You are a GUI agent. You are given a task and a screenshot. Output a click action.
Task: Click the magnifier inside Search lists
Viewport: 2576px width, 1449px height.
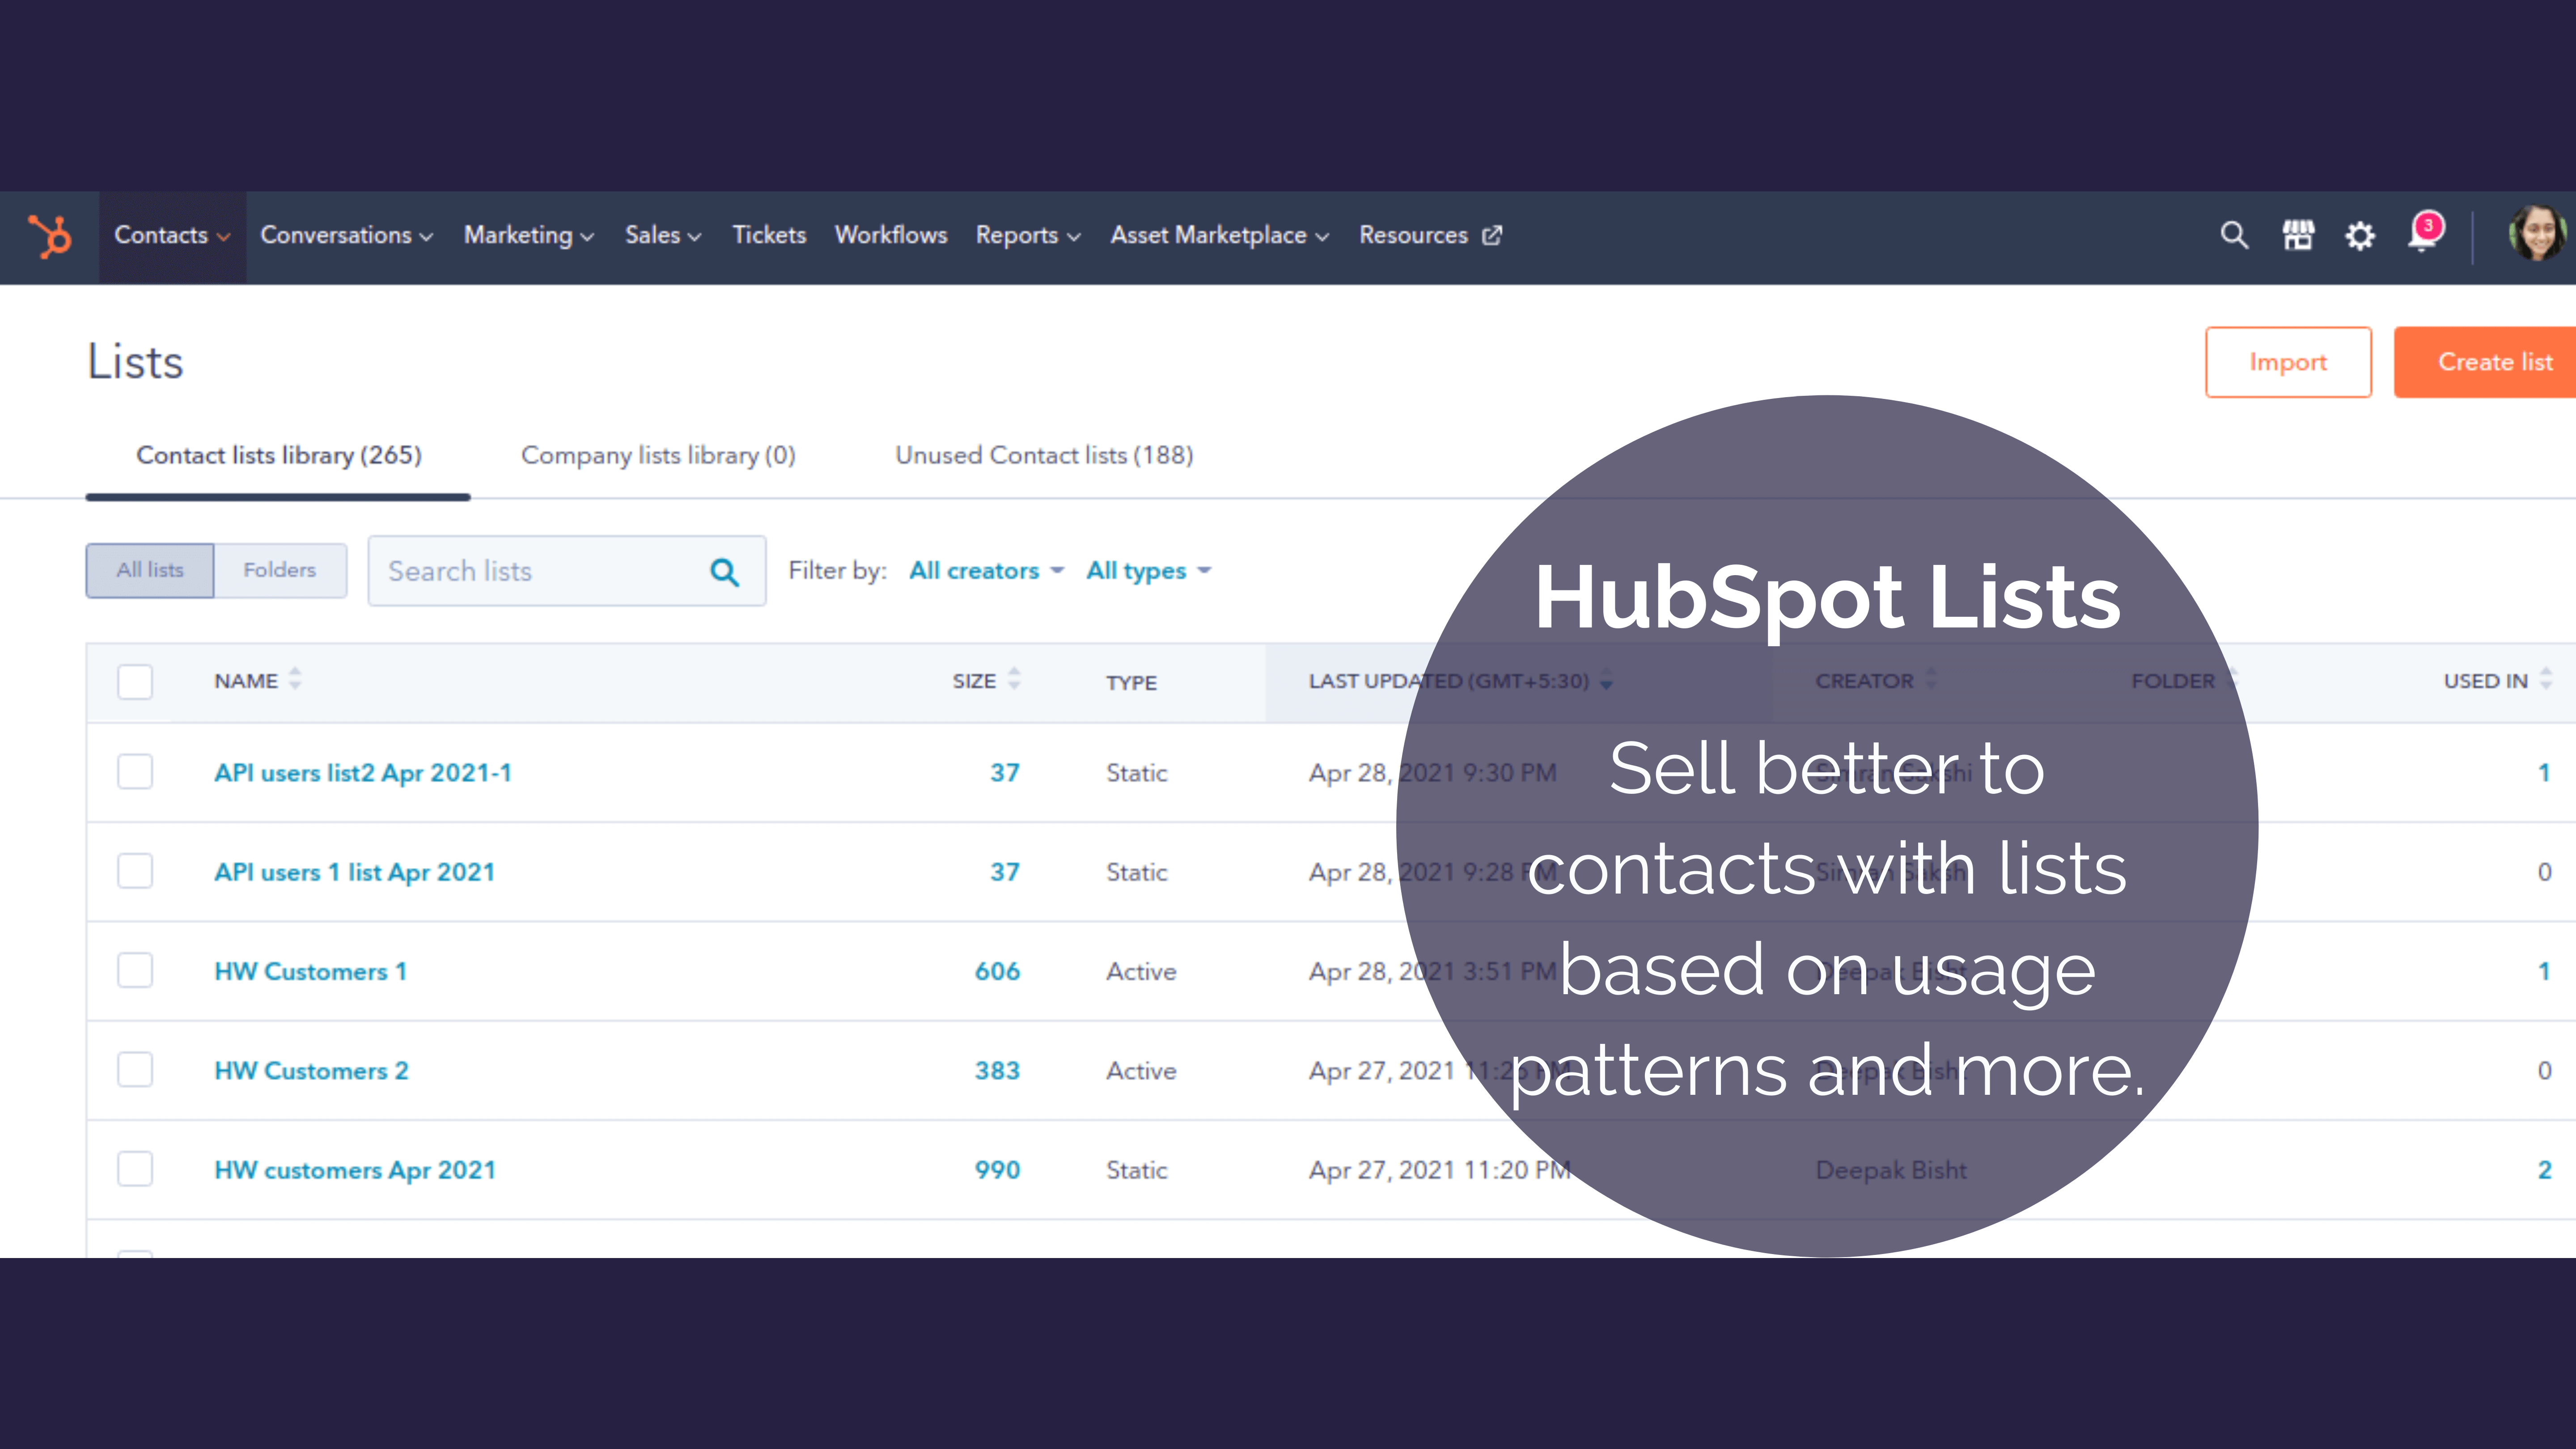tap(724, 572)
